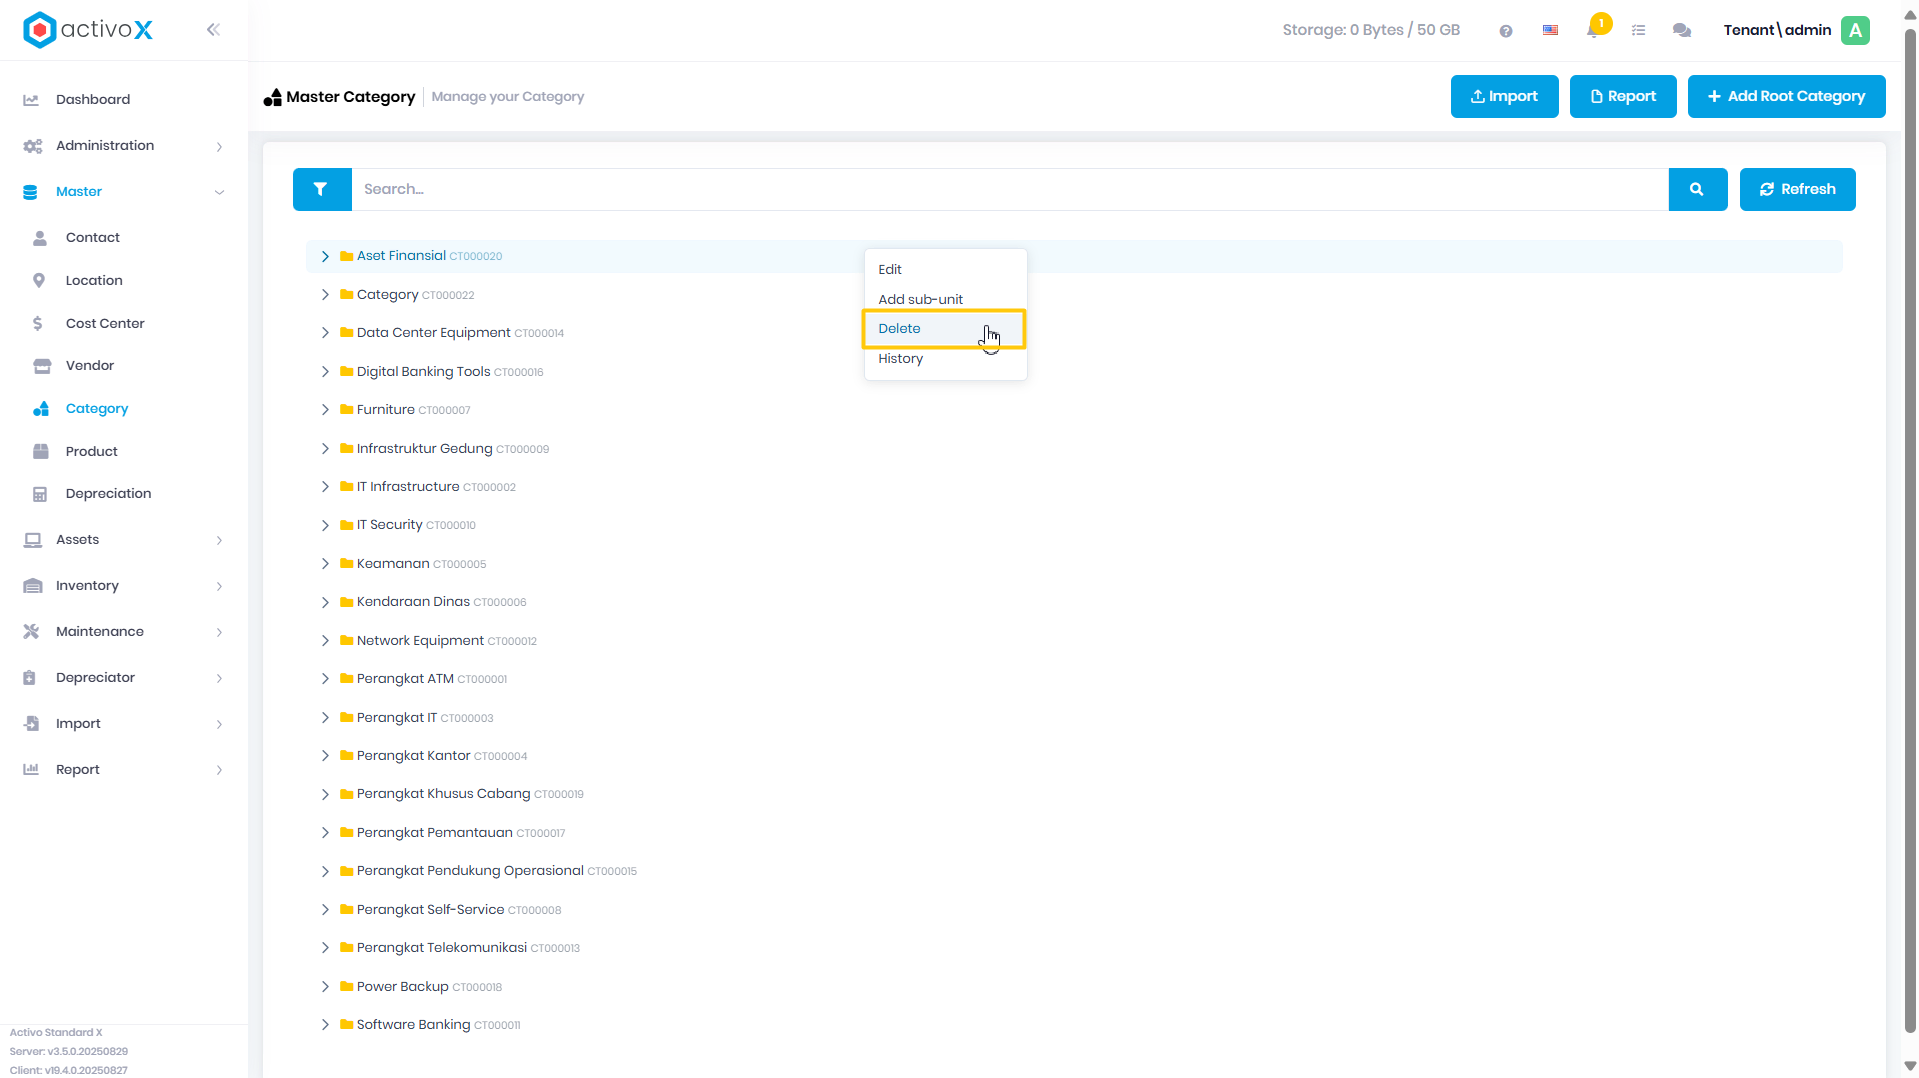Collapse the sidebar with double-chevron icon
Viewport: 1919px width, 1078px height.
(x=213, y=30)
